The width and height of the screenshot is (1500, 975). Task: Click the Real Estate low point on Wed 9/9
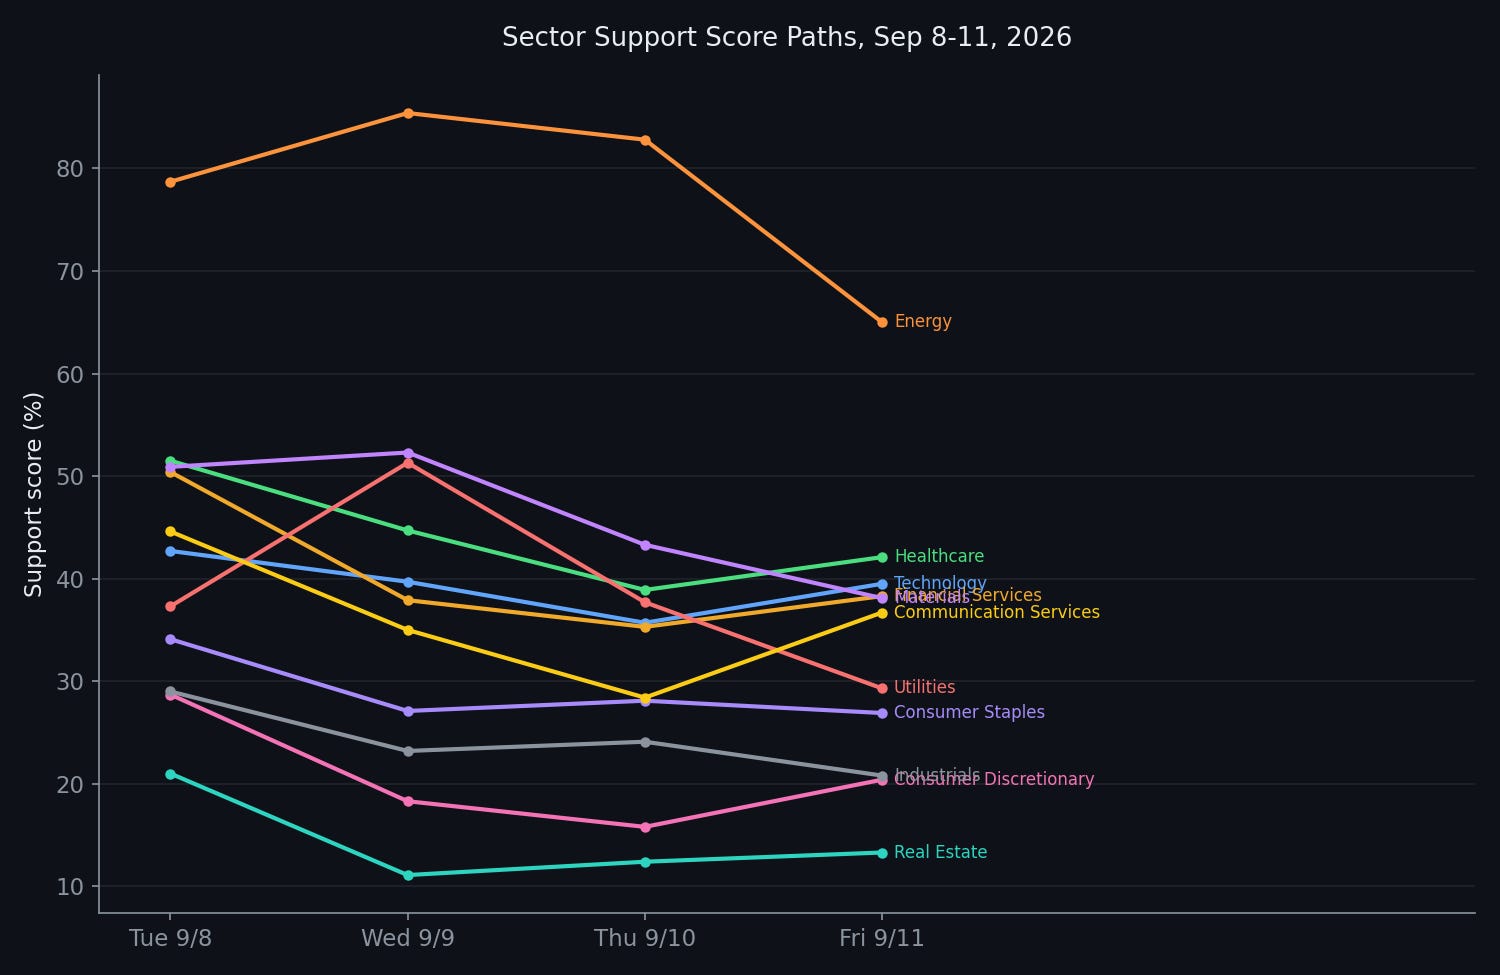408,875
